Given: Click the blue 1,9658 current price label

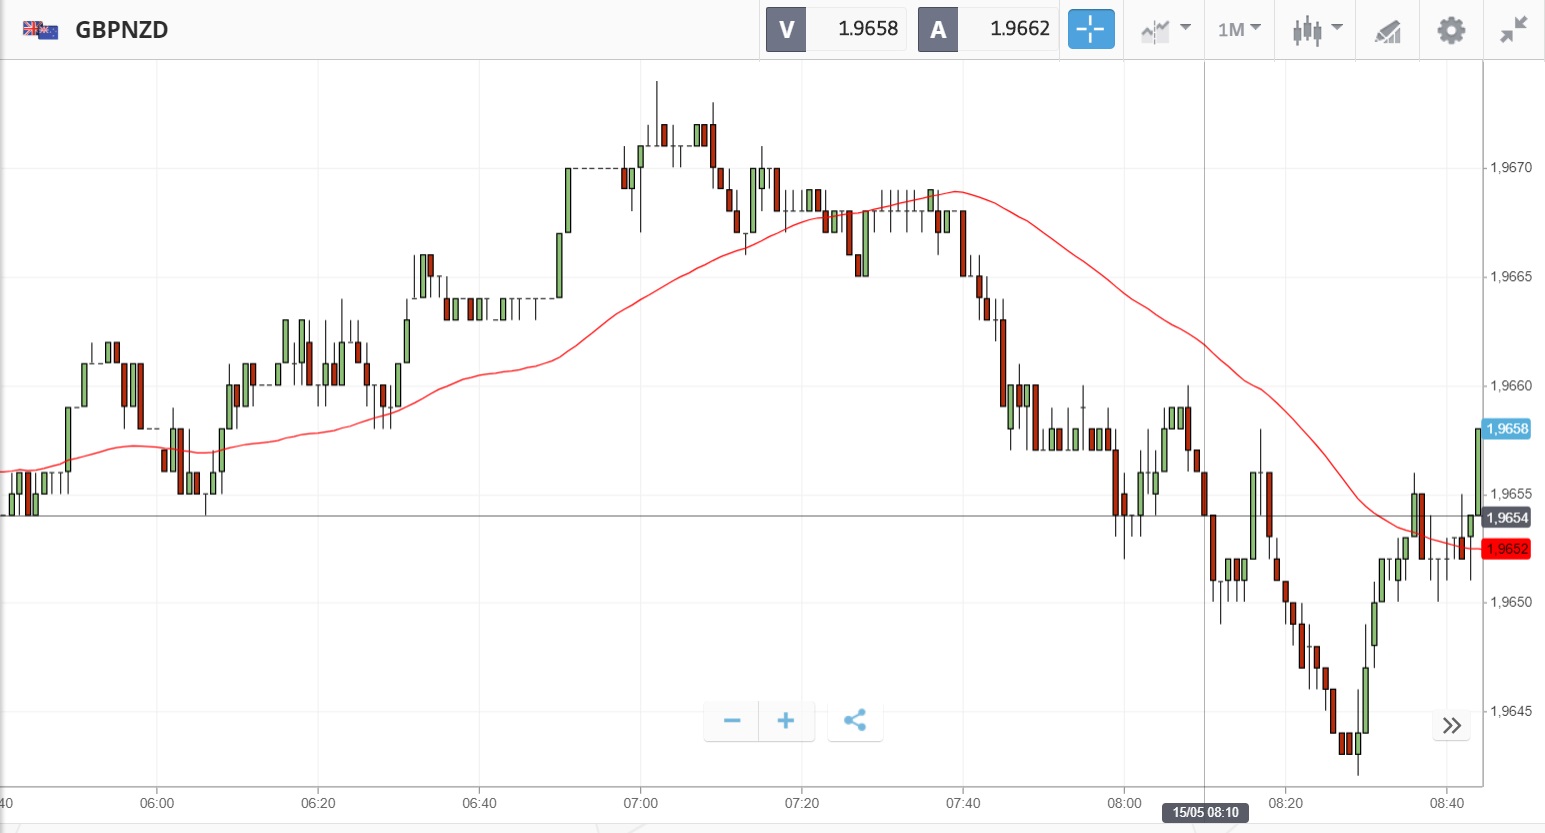Looking at the screenshot, I should (1507, 429).
